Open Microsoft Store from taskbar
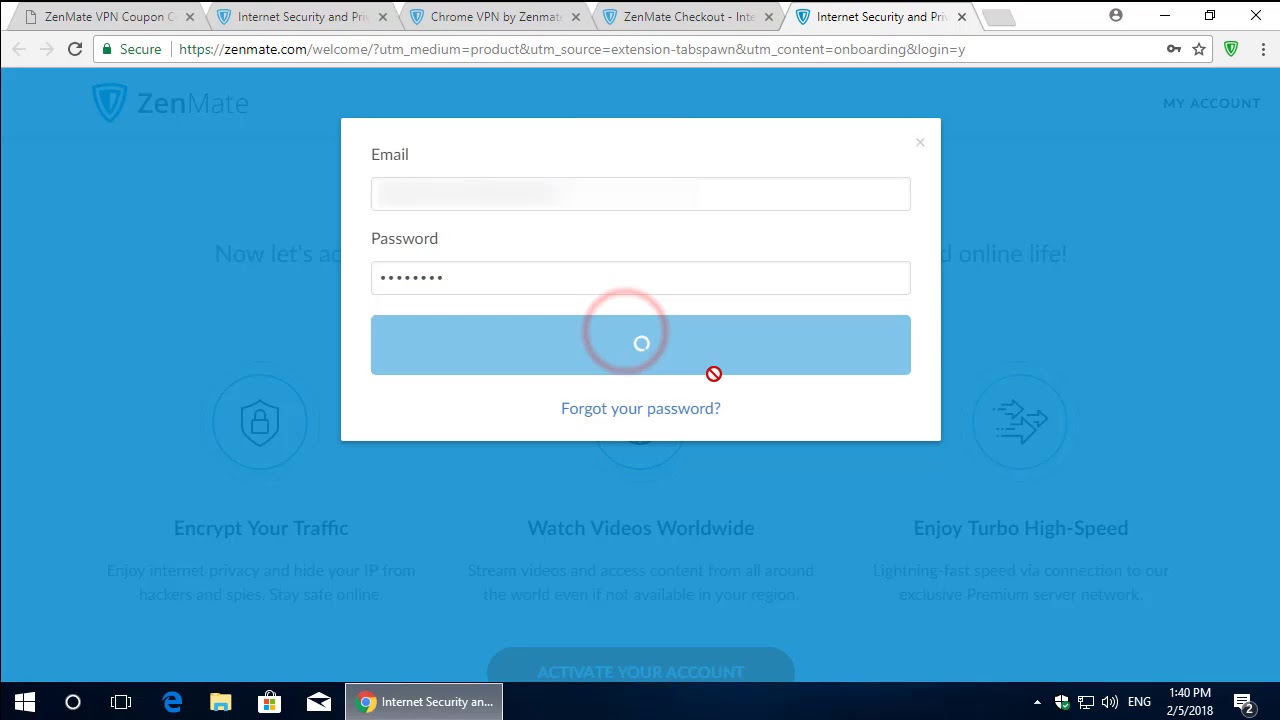 coord(269,702)
